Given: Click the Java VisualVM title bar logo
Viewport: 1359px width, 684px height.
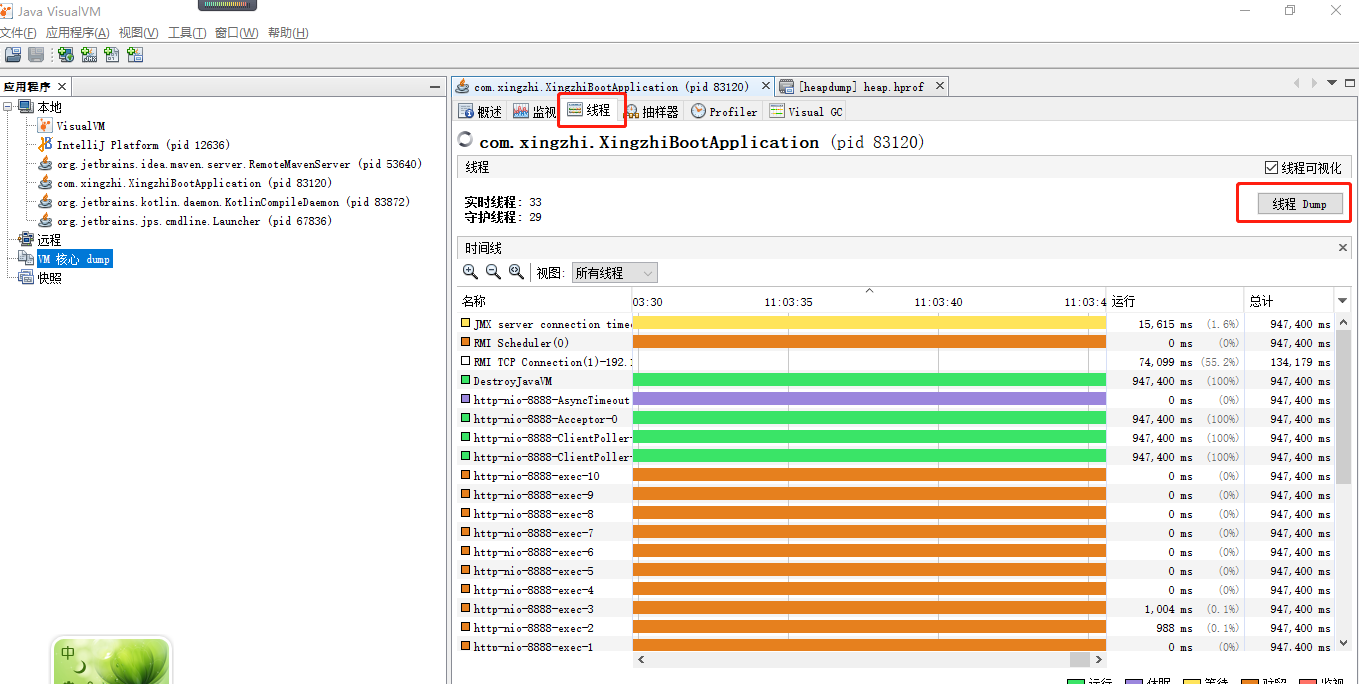Looking at the screenshot, I should tap(7, 10).
